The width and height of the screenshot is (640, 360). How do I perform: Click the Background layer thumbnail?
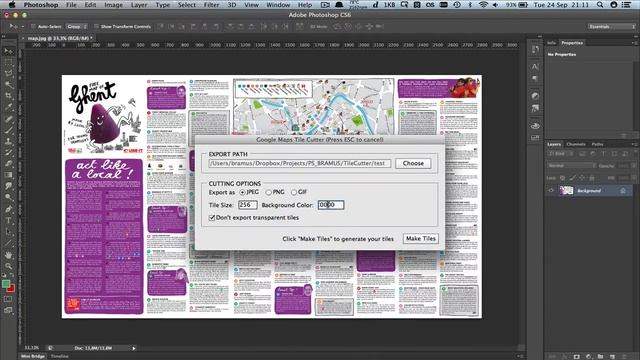coord(566,190)
